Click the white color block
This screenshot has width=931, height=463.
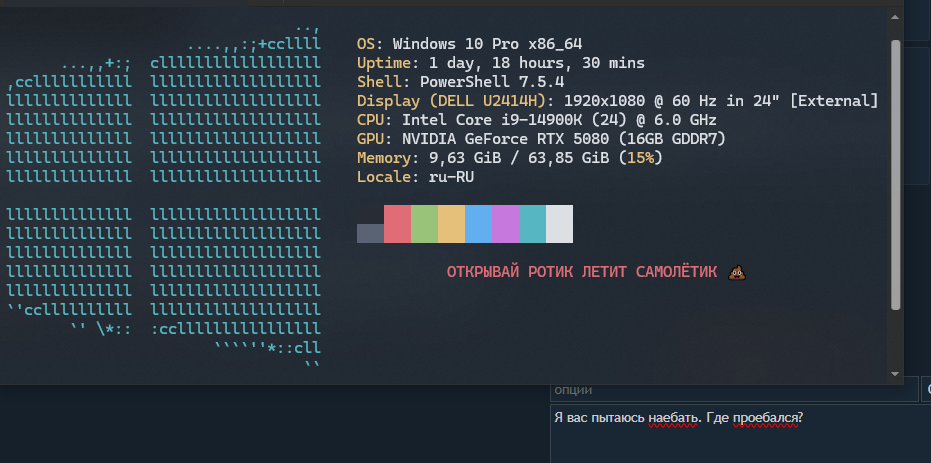tap(559, 224)
